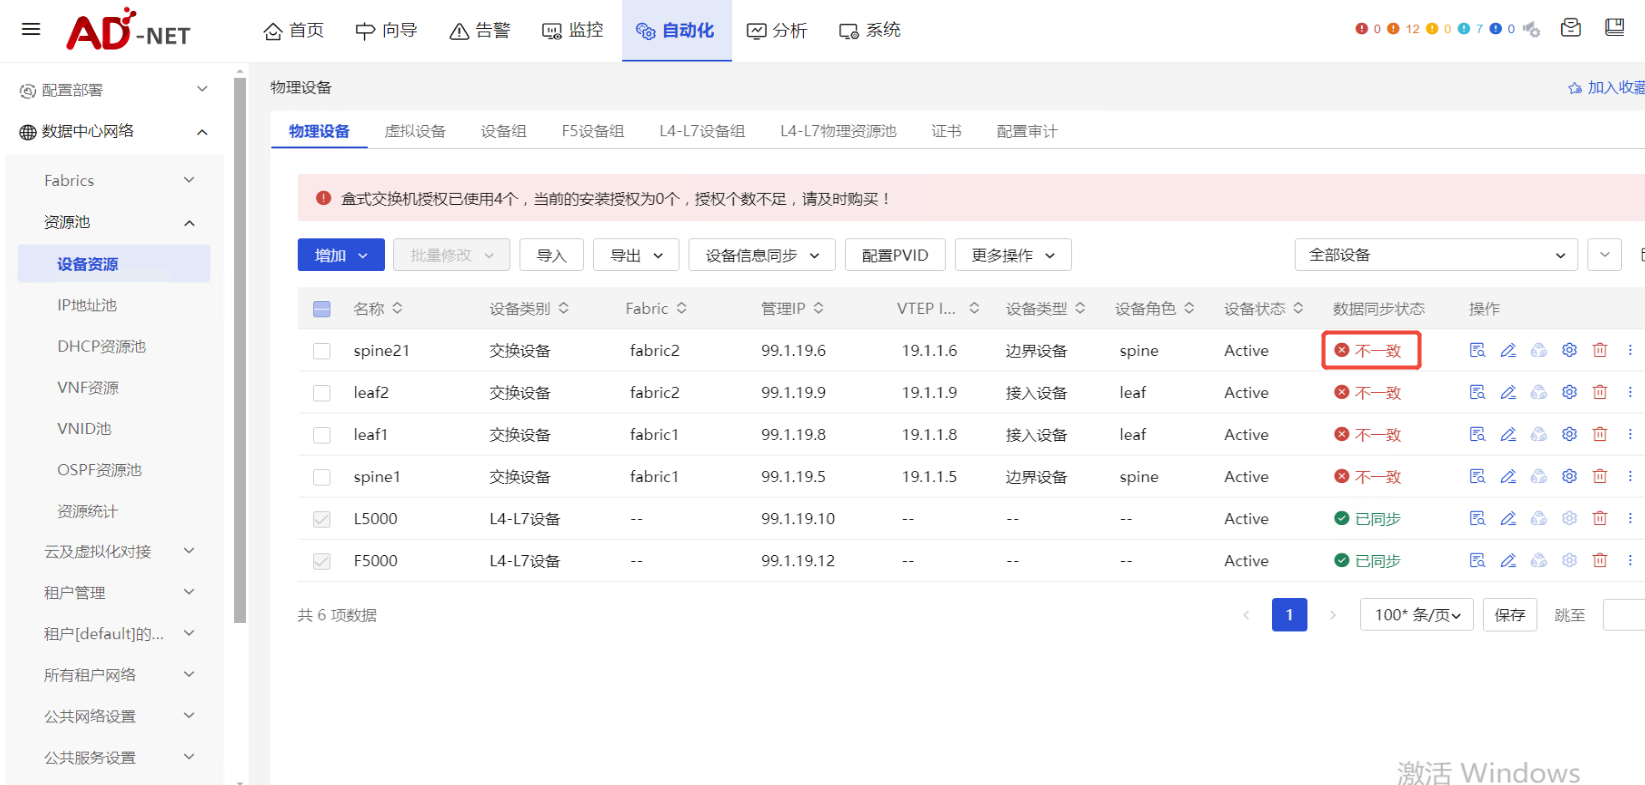This screenshot has width=1645, height=785.
Task: Open the inbox icon in the top bar
Action: (1571, 28)
